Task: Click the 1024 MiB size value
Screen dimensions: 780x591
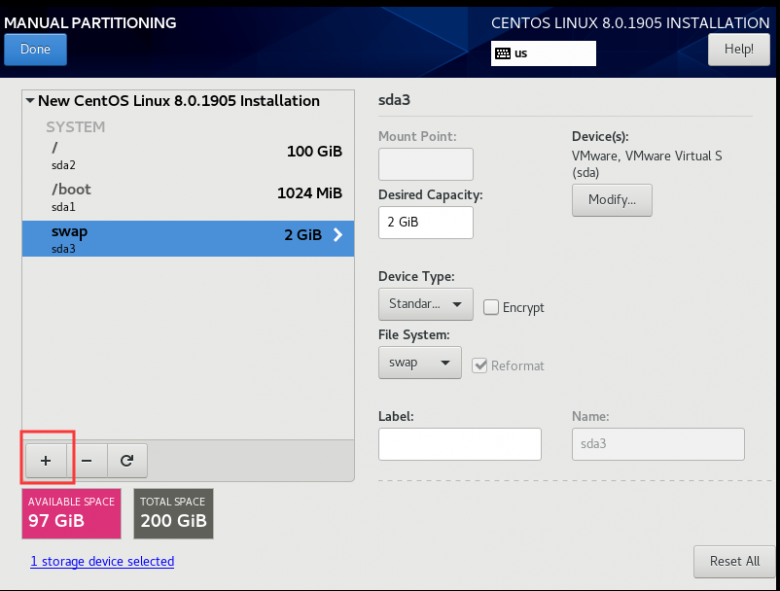Action: [309, 193]
